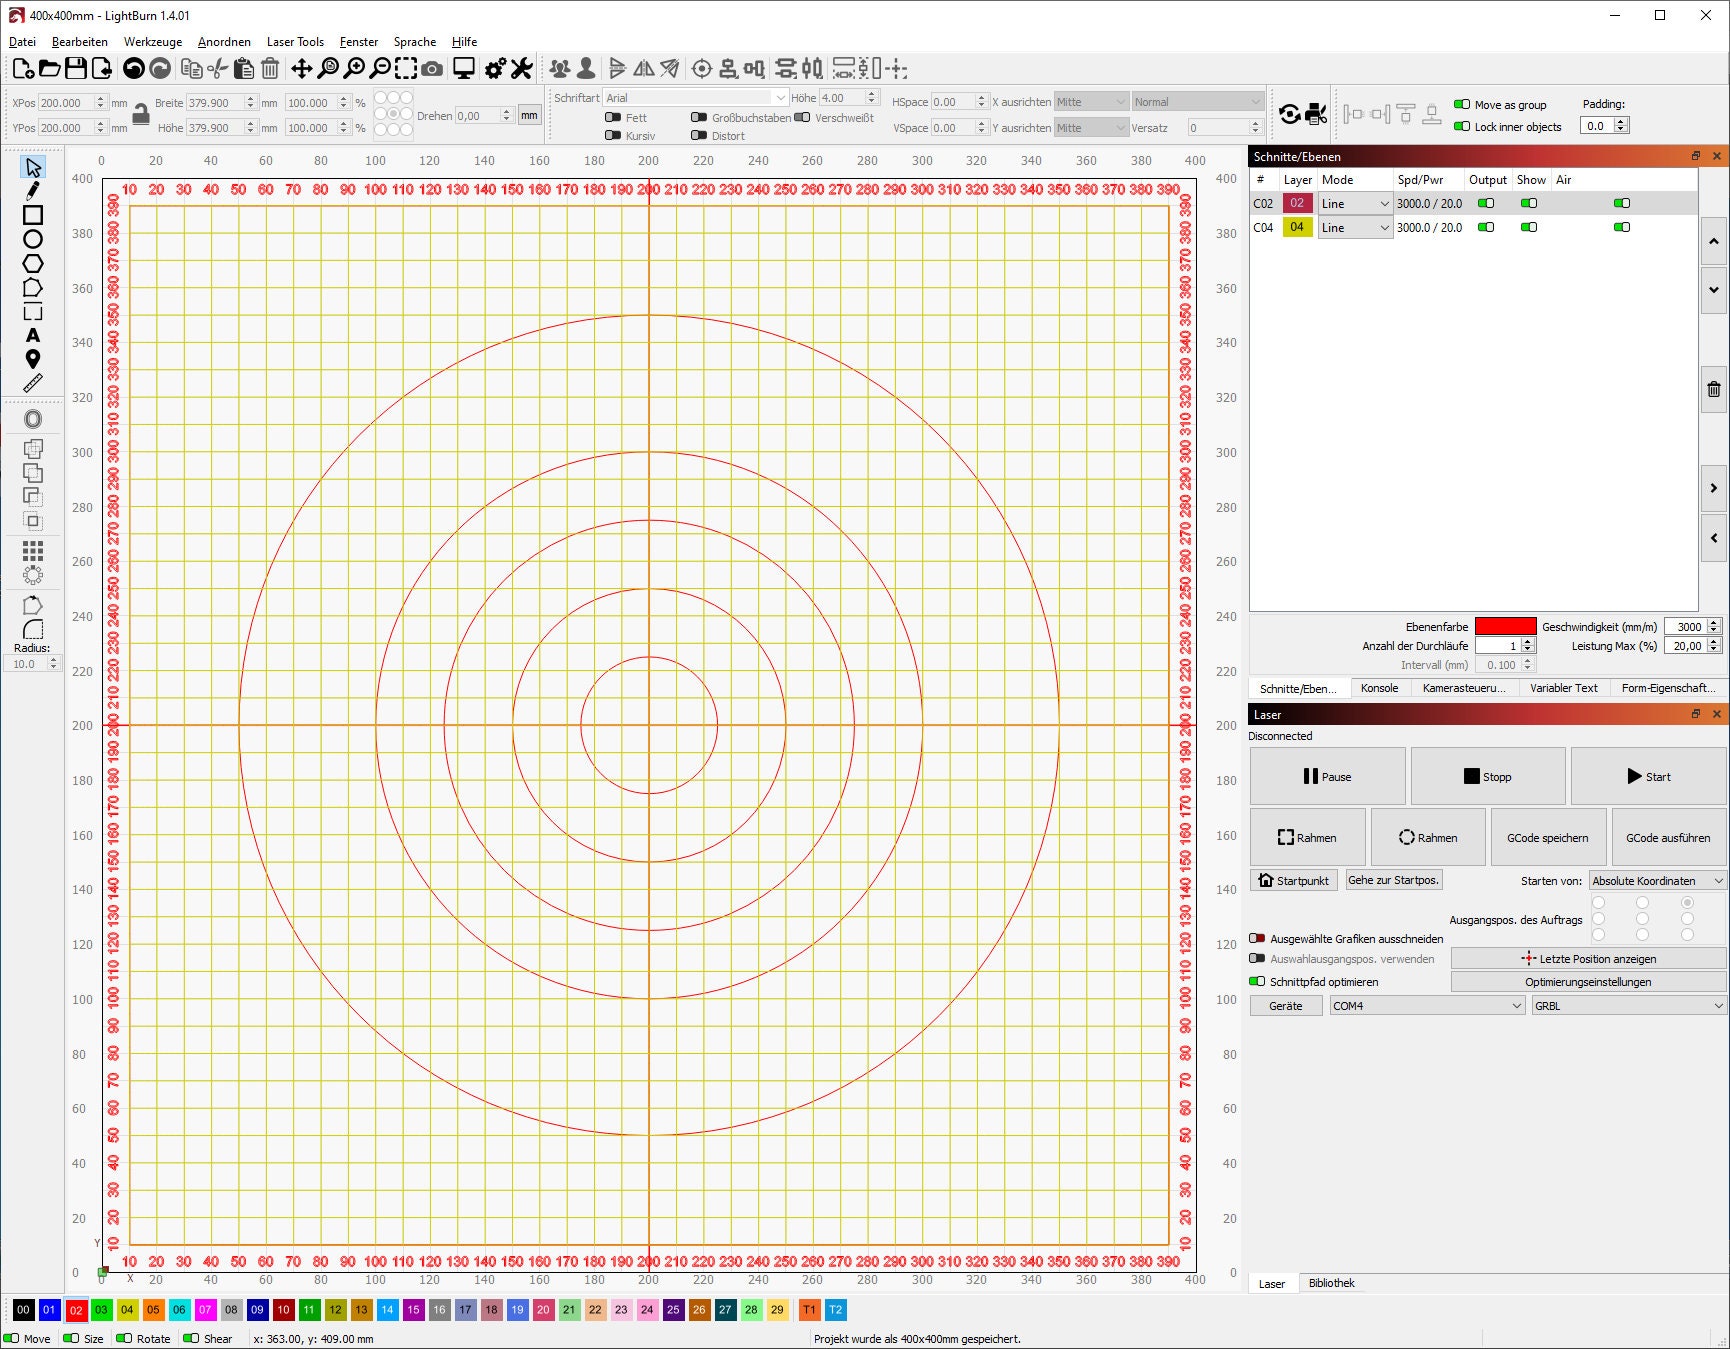Click 'GCode speichern' button
1730x1349 pixels.
click(1548, 837)
